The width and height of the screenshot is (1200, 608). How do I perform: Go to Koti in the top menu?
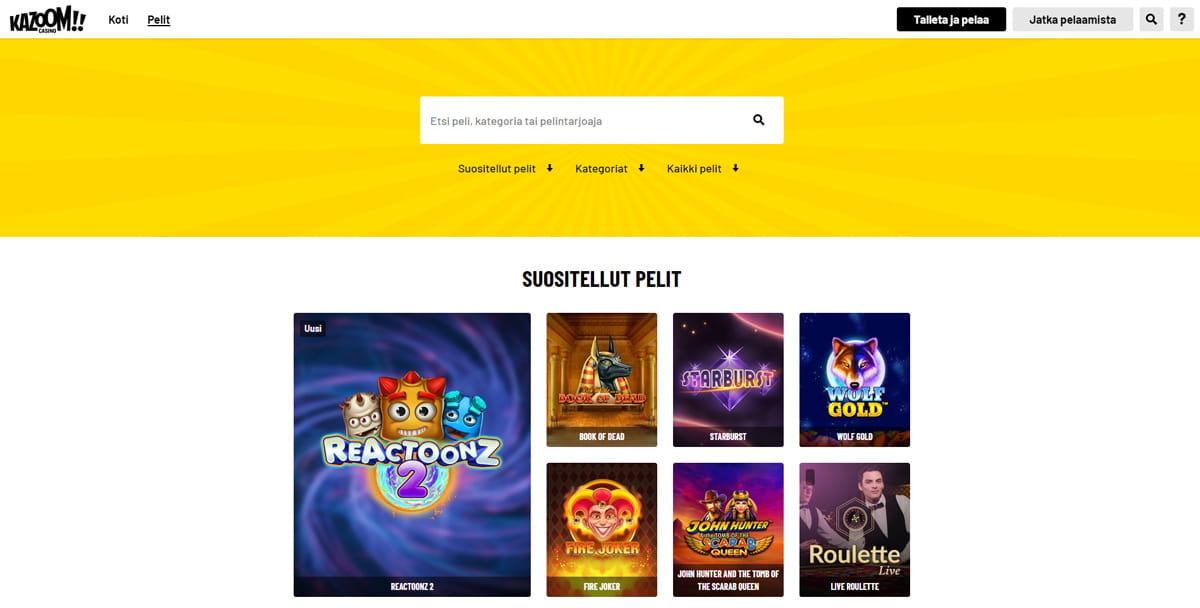click(x=118, y=19)
